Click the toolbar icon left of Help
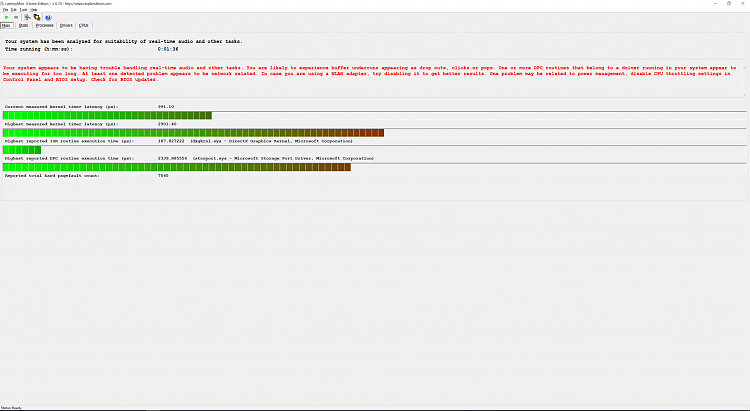Image resolution: width=750 pixels, height=411 pixels. pos(37,17)
